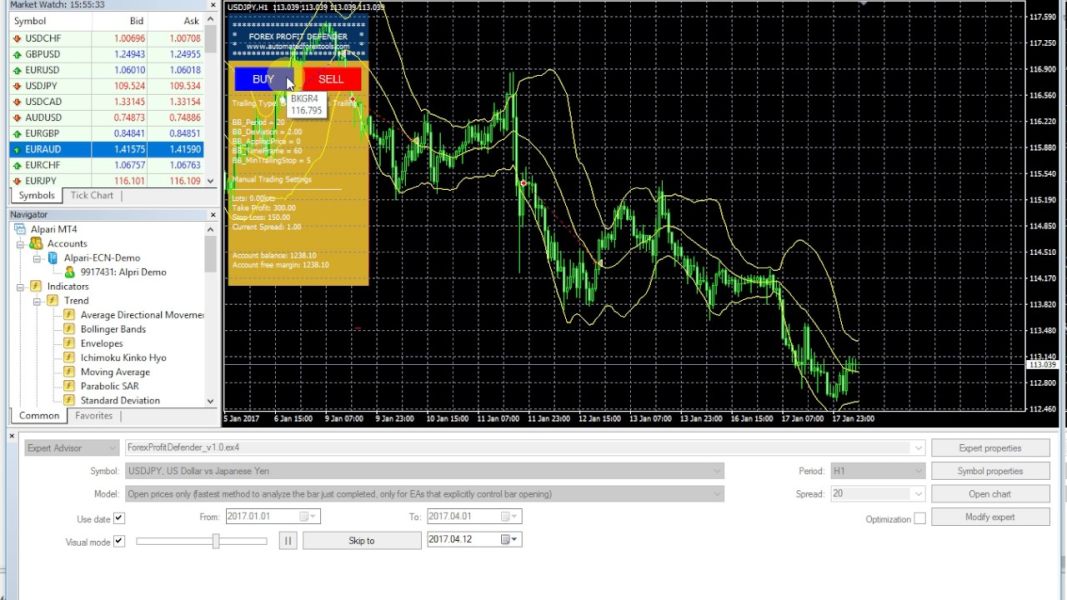Click the blue BUY button on chart
The width and height of the screenshot is (1067, 600).
pos(264,80)
